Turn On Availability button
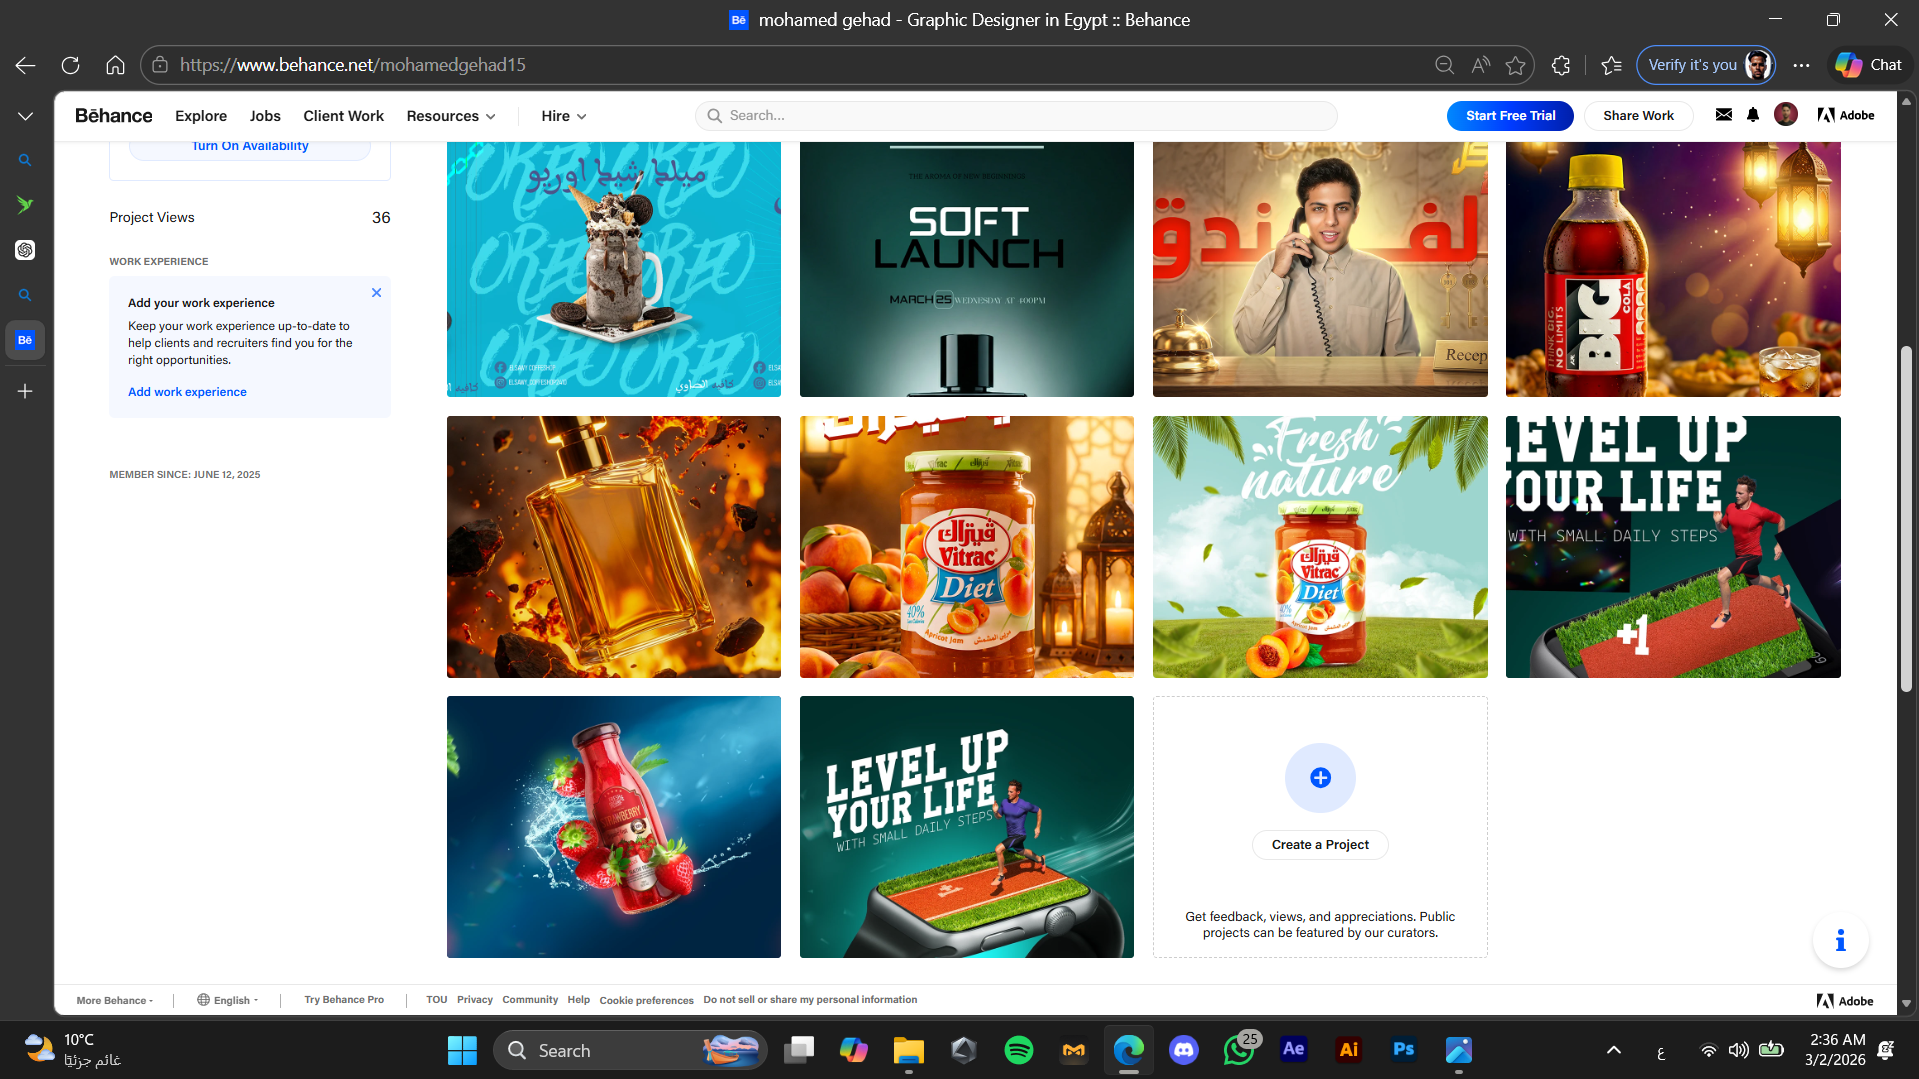Screen dimensions: 1919x1079 coord(250,147)
